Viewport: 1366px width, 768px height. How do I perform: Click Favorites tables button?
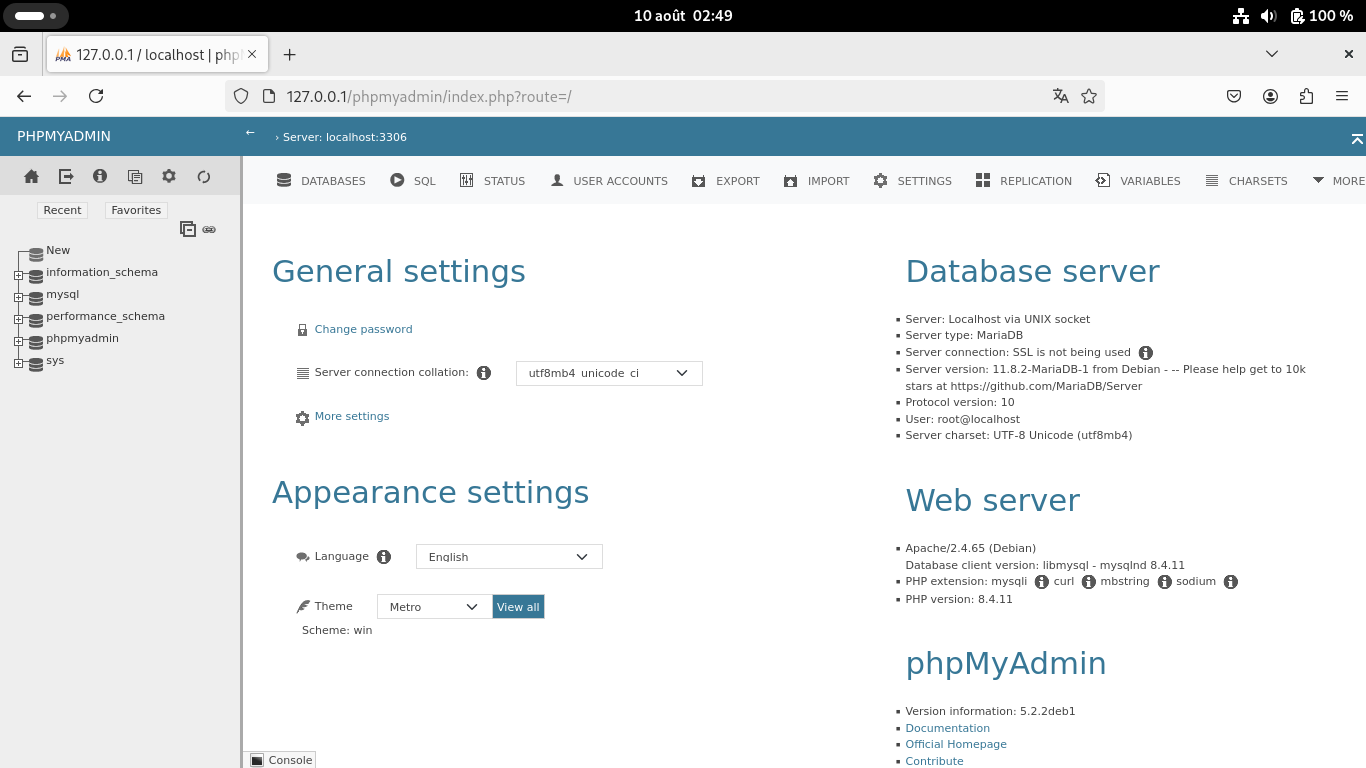pos(136,210)
